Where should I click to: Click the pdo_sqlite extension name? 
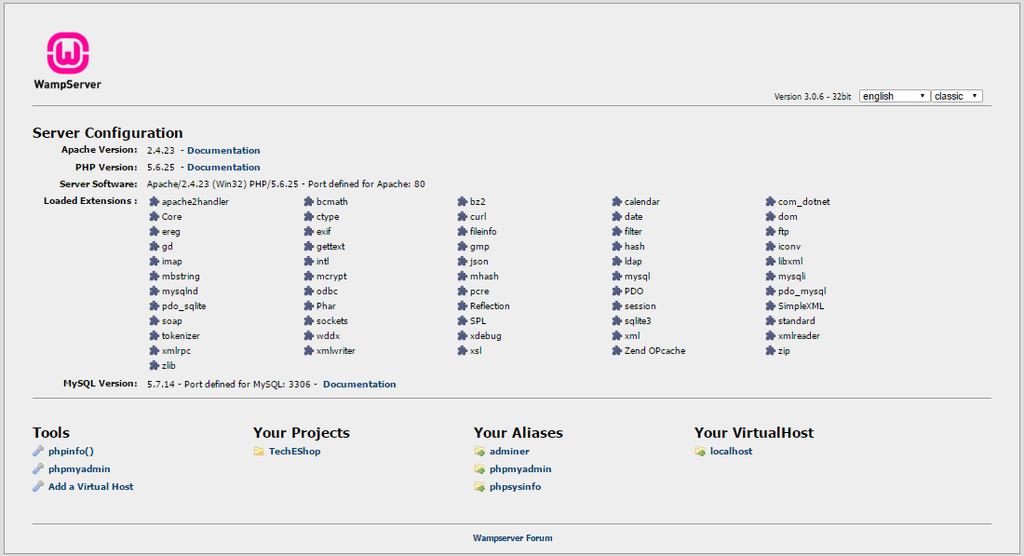pyautogui.click(x=184, y=306)
